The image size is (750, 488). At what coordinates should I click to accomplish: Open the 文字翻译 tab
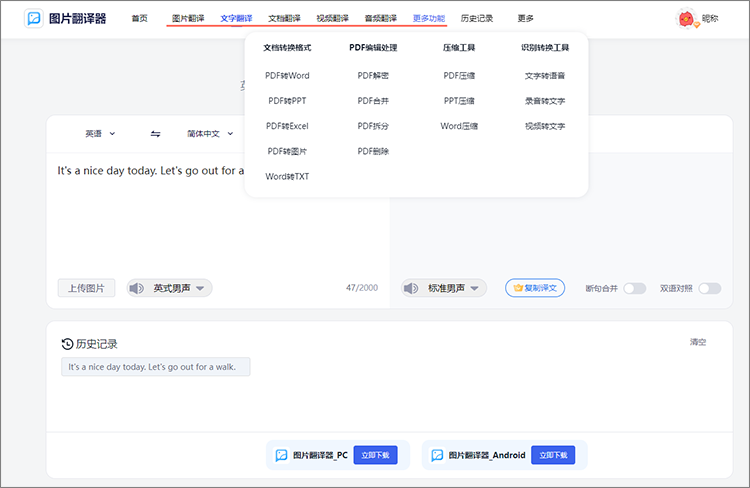(236, 19)
